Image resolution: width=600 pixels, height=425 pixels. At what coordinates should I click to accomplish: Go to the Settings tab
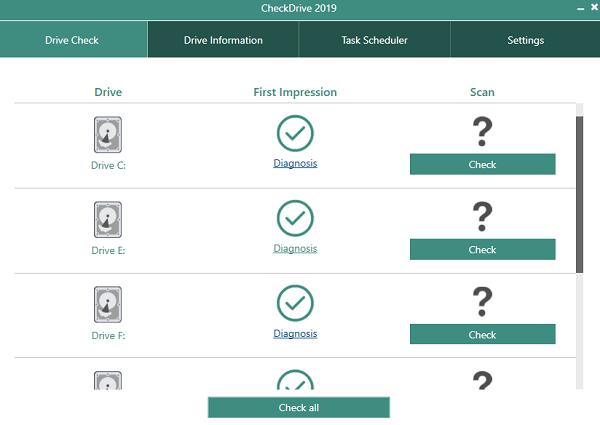point(525,40)
